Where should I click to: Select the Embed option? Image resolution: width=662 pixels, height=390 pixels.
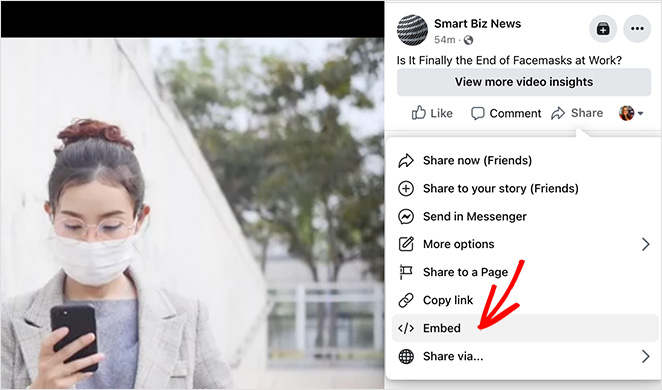coord(525,328)
